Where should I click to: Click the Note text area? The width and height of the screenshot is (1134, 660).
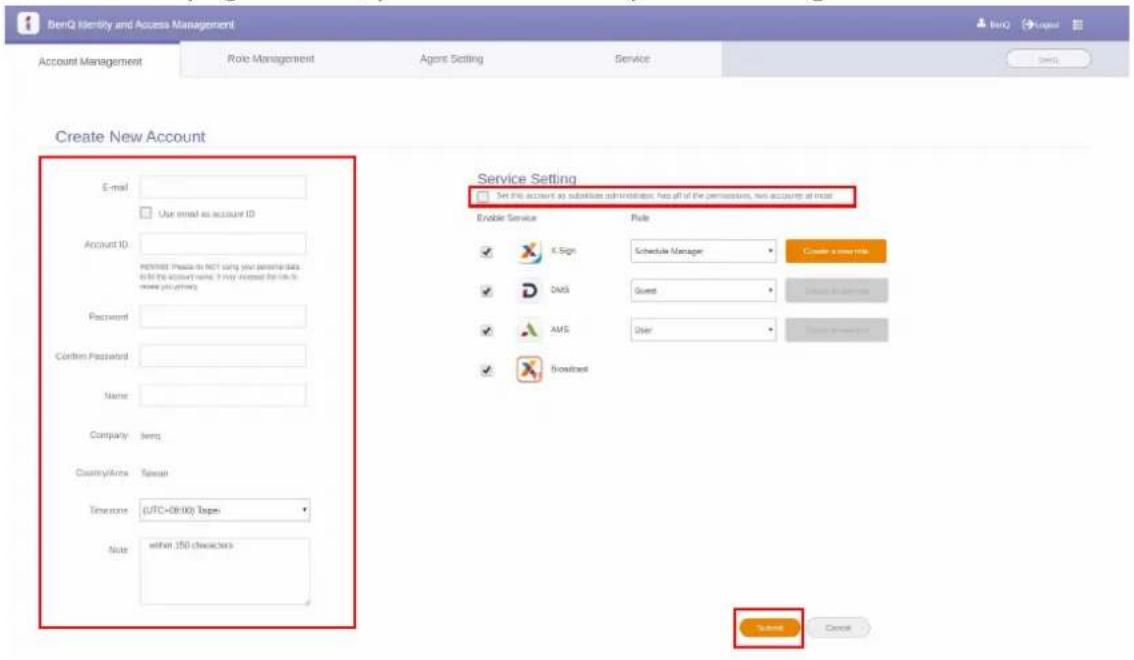point(225,571)
